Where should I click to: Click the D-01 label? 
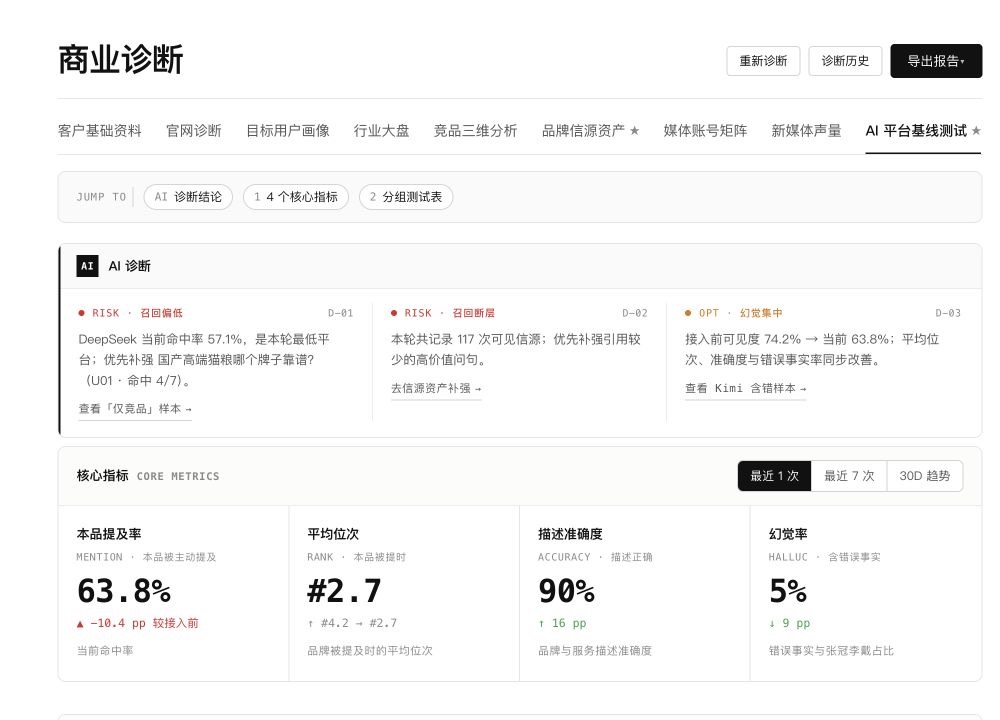341,313
